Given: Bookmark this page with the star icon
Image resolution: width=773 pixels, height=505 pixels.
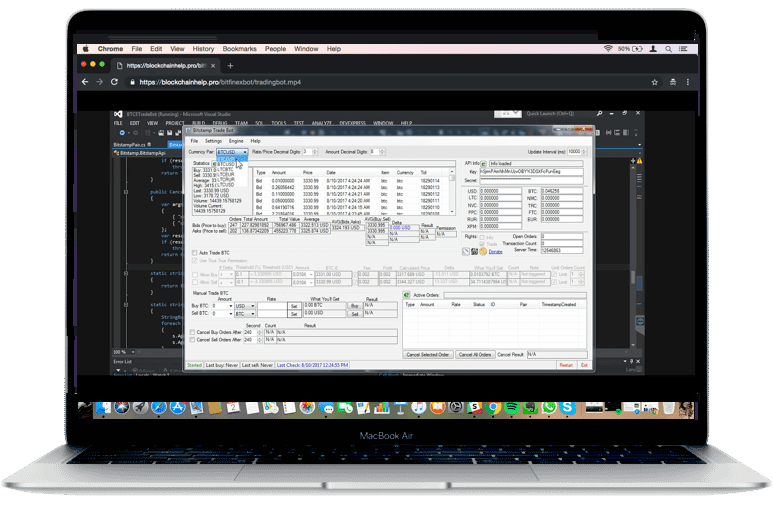Looking at the screenshot, I should pyautogui.click(x=655, y=82).
